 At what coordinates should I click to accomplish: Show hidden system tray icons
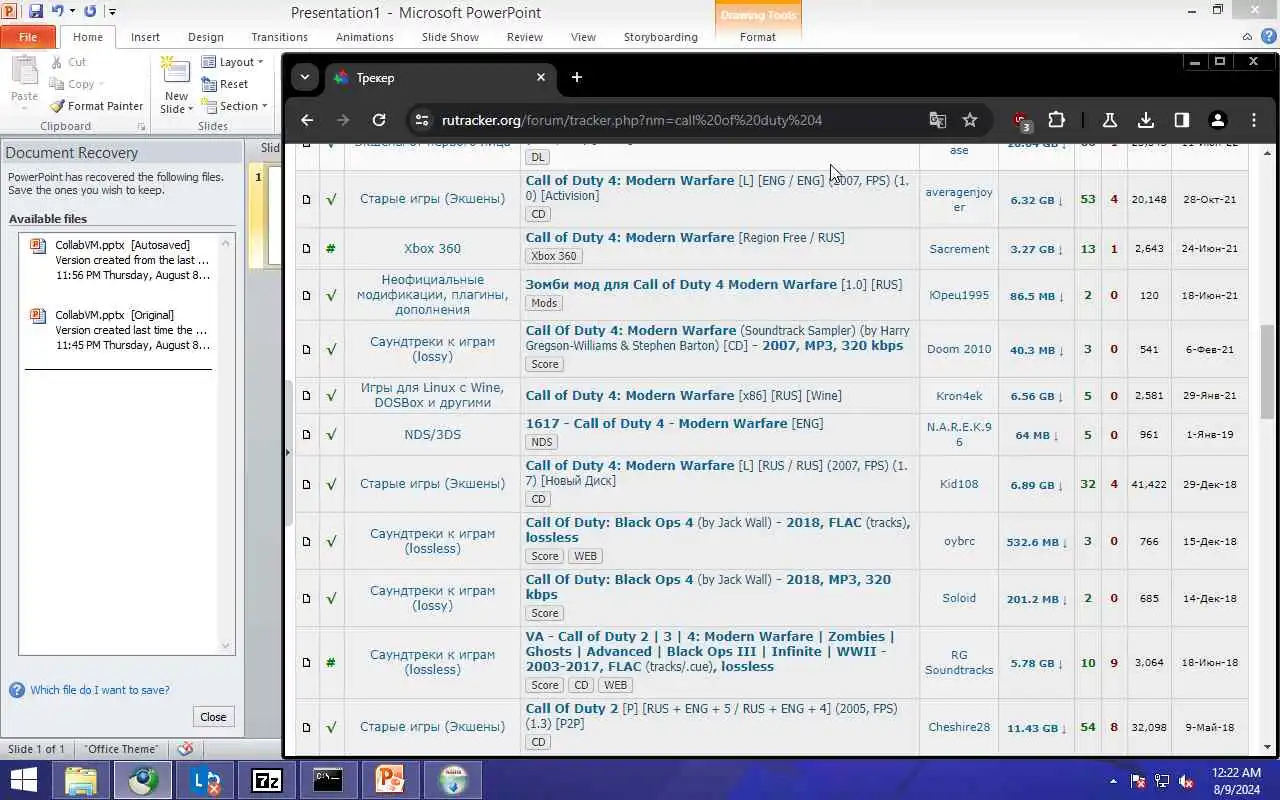(1113, 781)
